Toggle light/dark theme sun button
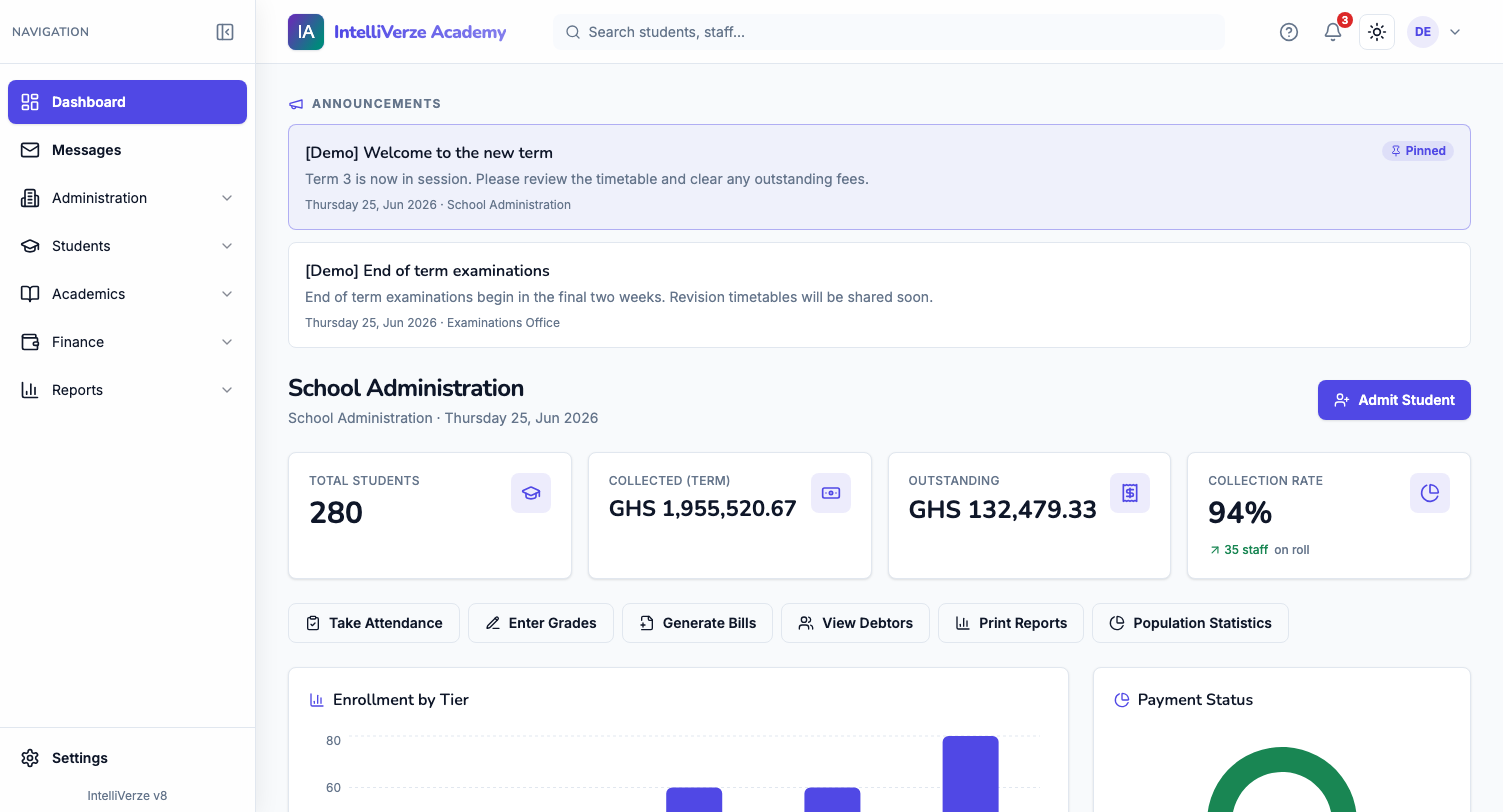The height and width of the screenshot is (812, 1503). [1377, 32]
